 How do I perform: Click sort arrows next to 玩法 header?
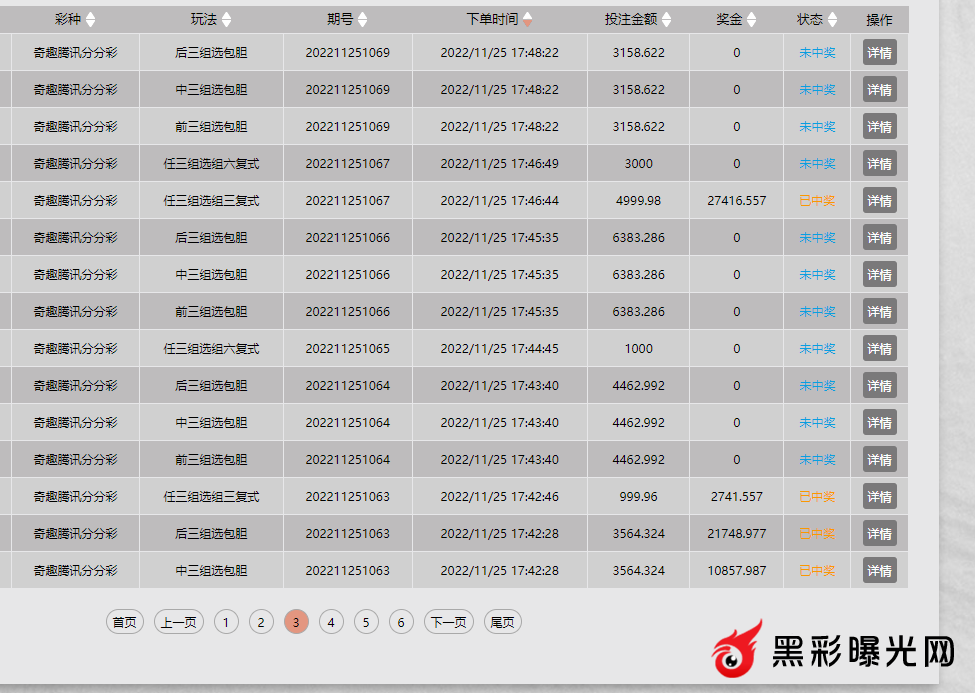click(x=226, y=19)
